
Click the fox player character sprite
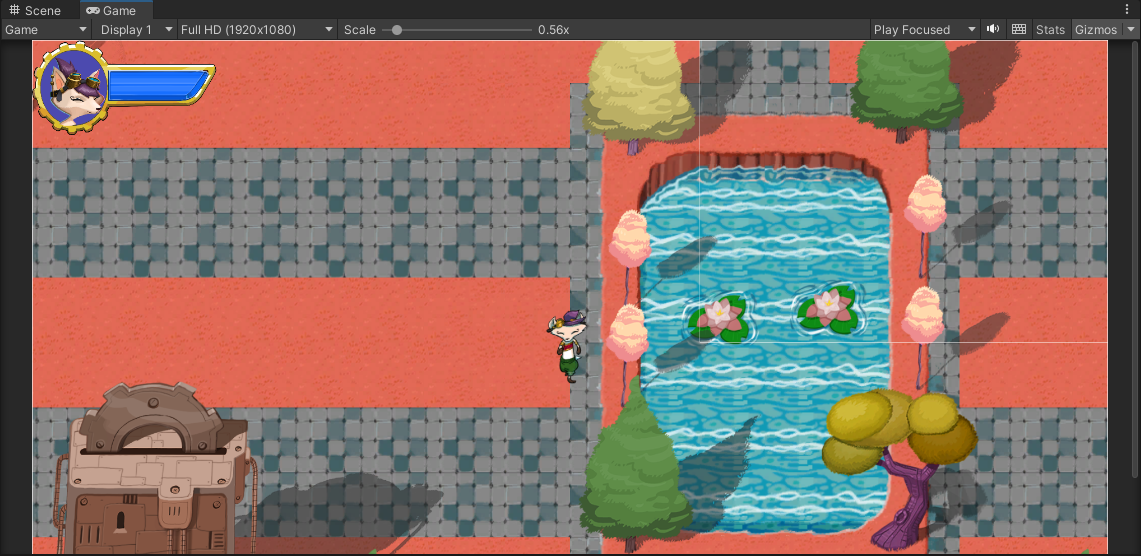pos(567,345)
